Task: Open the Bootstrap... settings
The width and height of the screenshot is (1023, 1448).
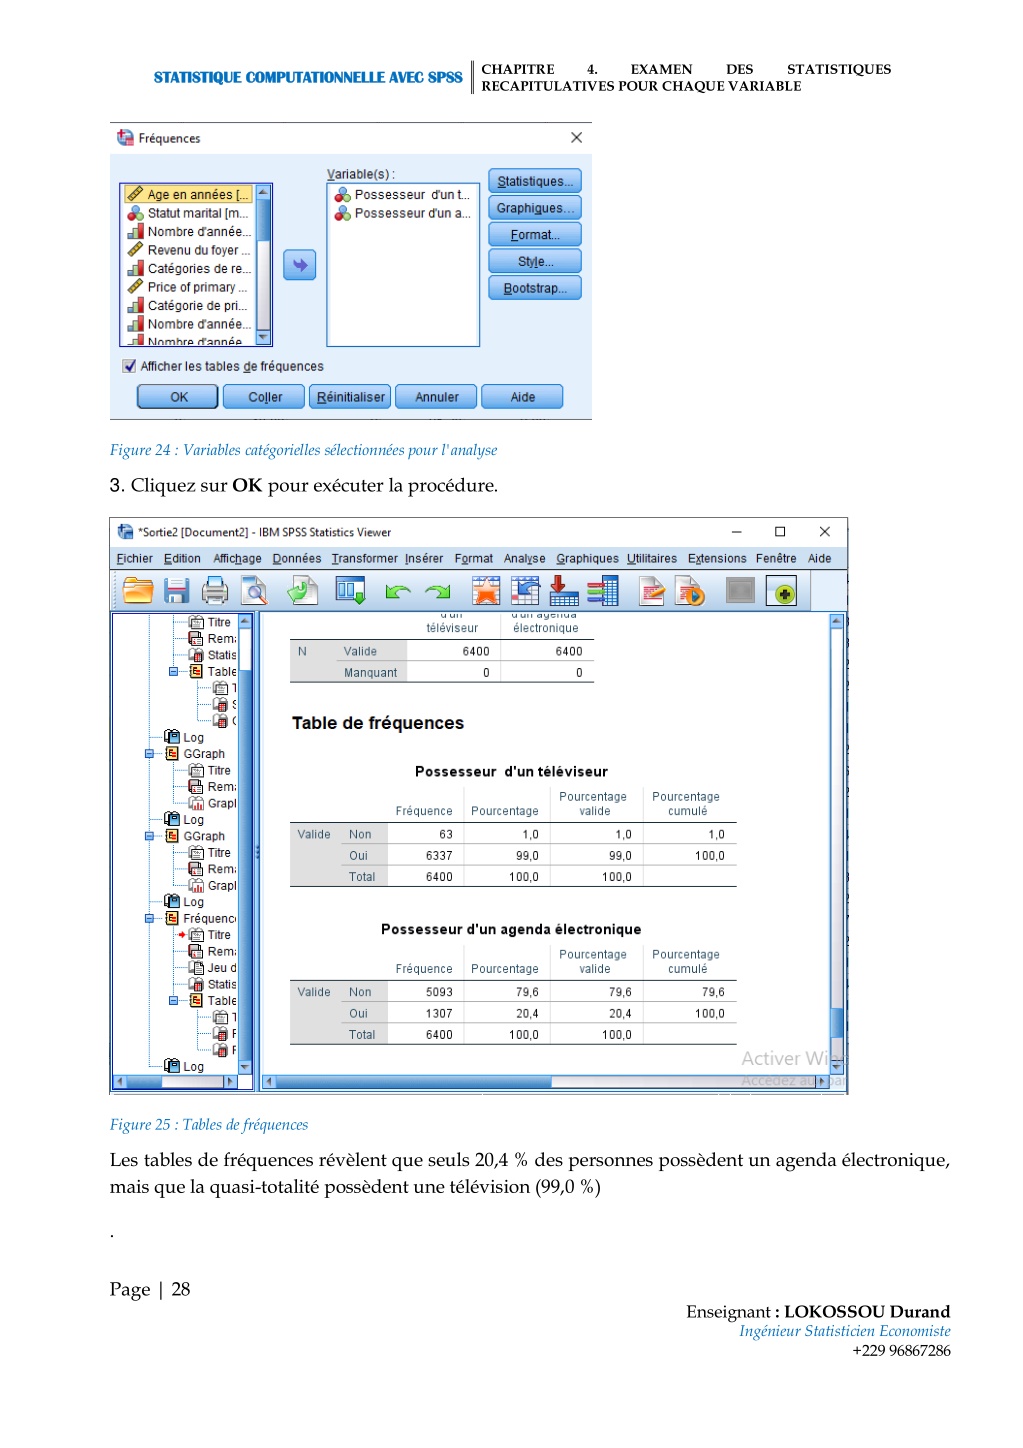Action: (x=535, y=288)
